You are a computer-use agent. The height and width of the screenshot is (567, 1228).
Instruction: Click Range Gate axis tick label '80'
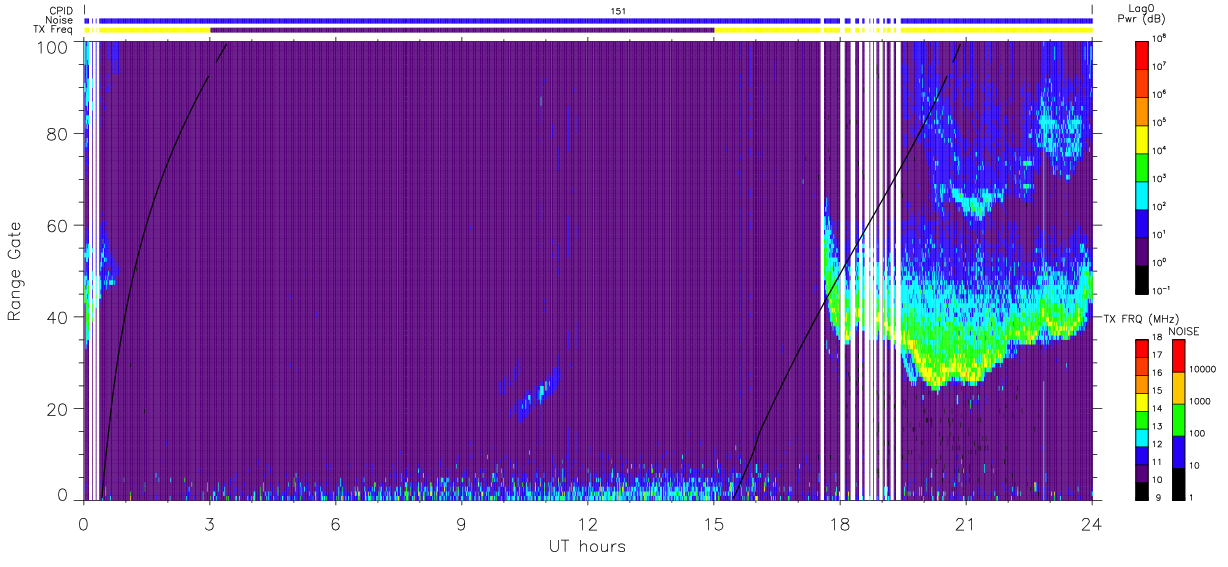[x=58, y=134]
